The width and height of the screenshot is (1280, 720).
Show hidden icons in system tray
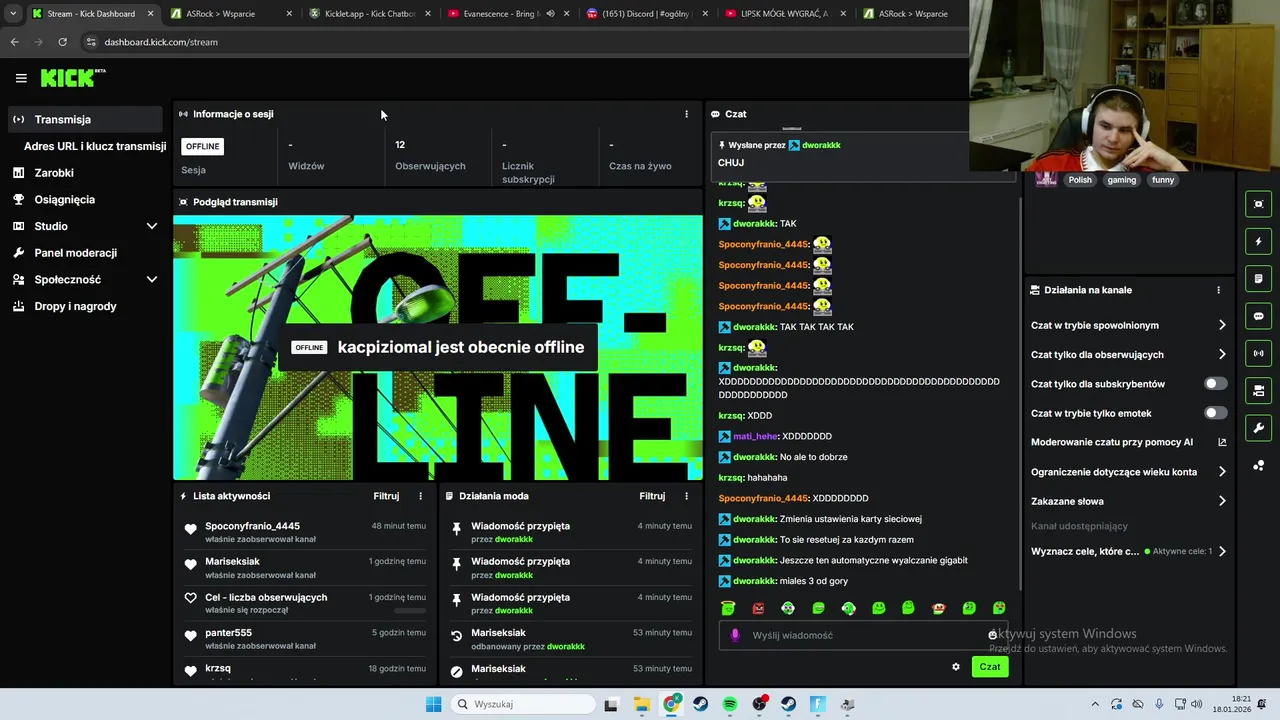[x=1095, y=704]
